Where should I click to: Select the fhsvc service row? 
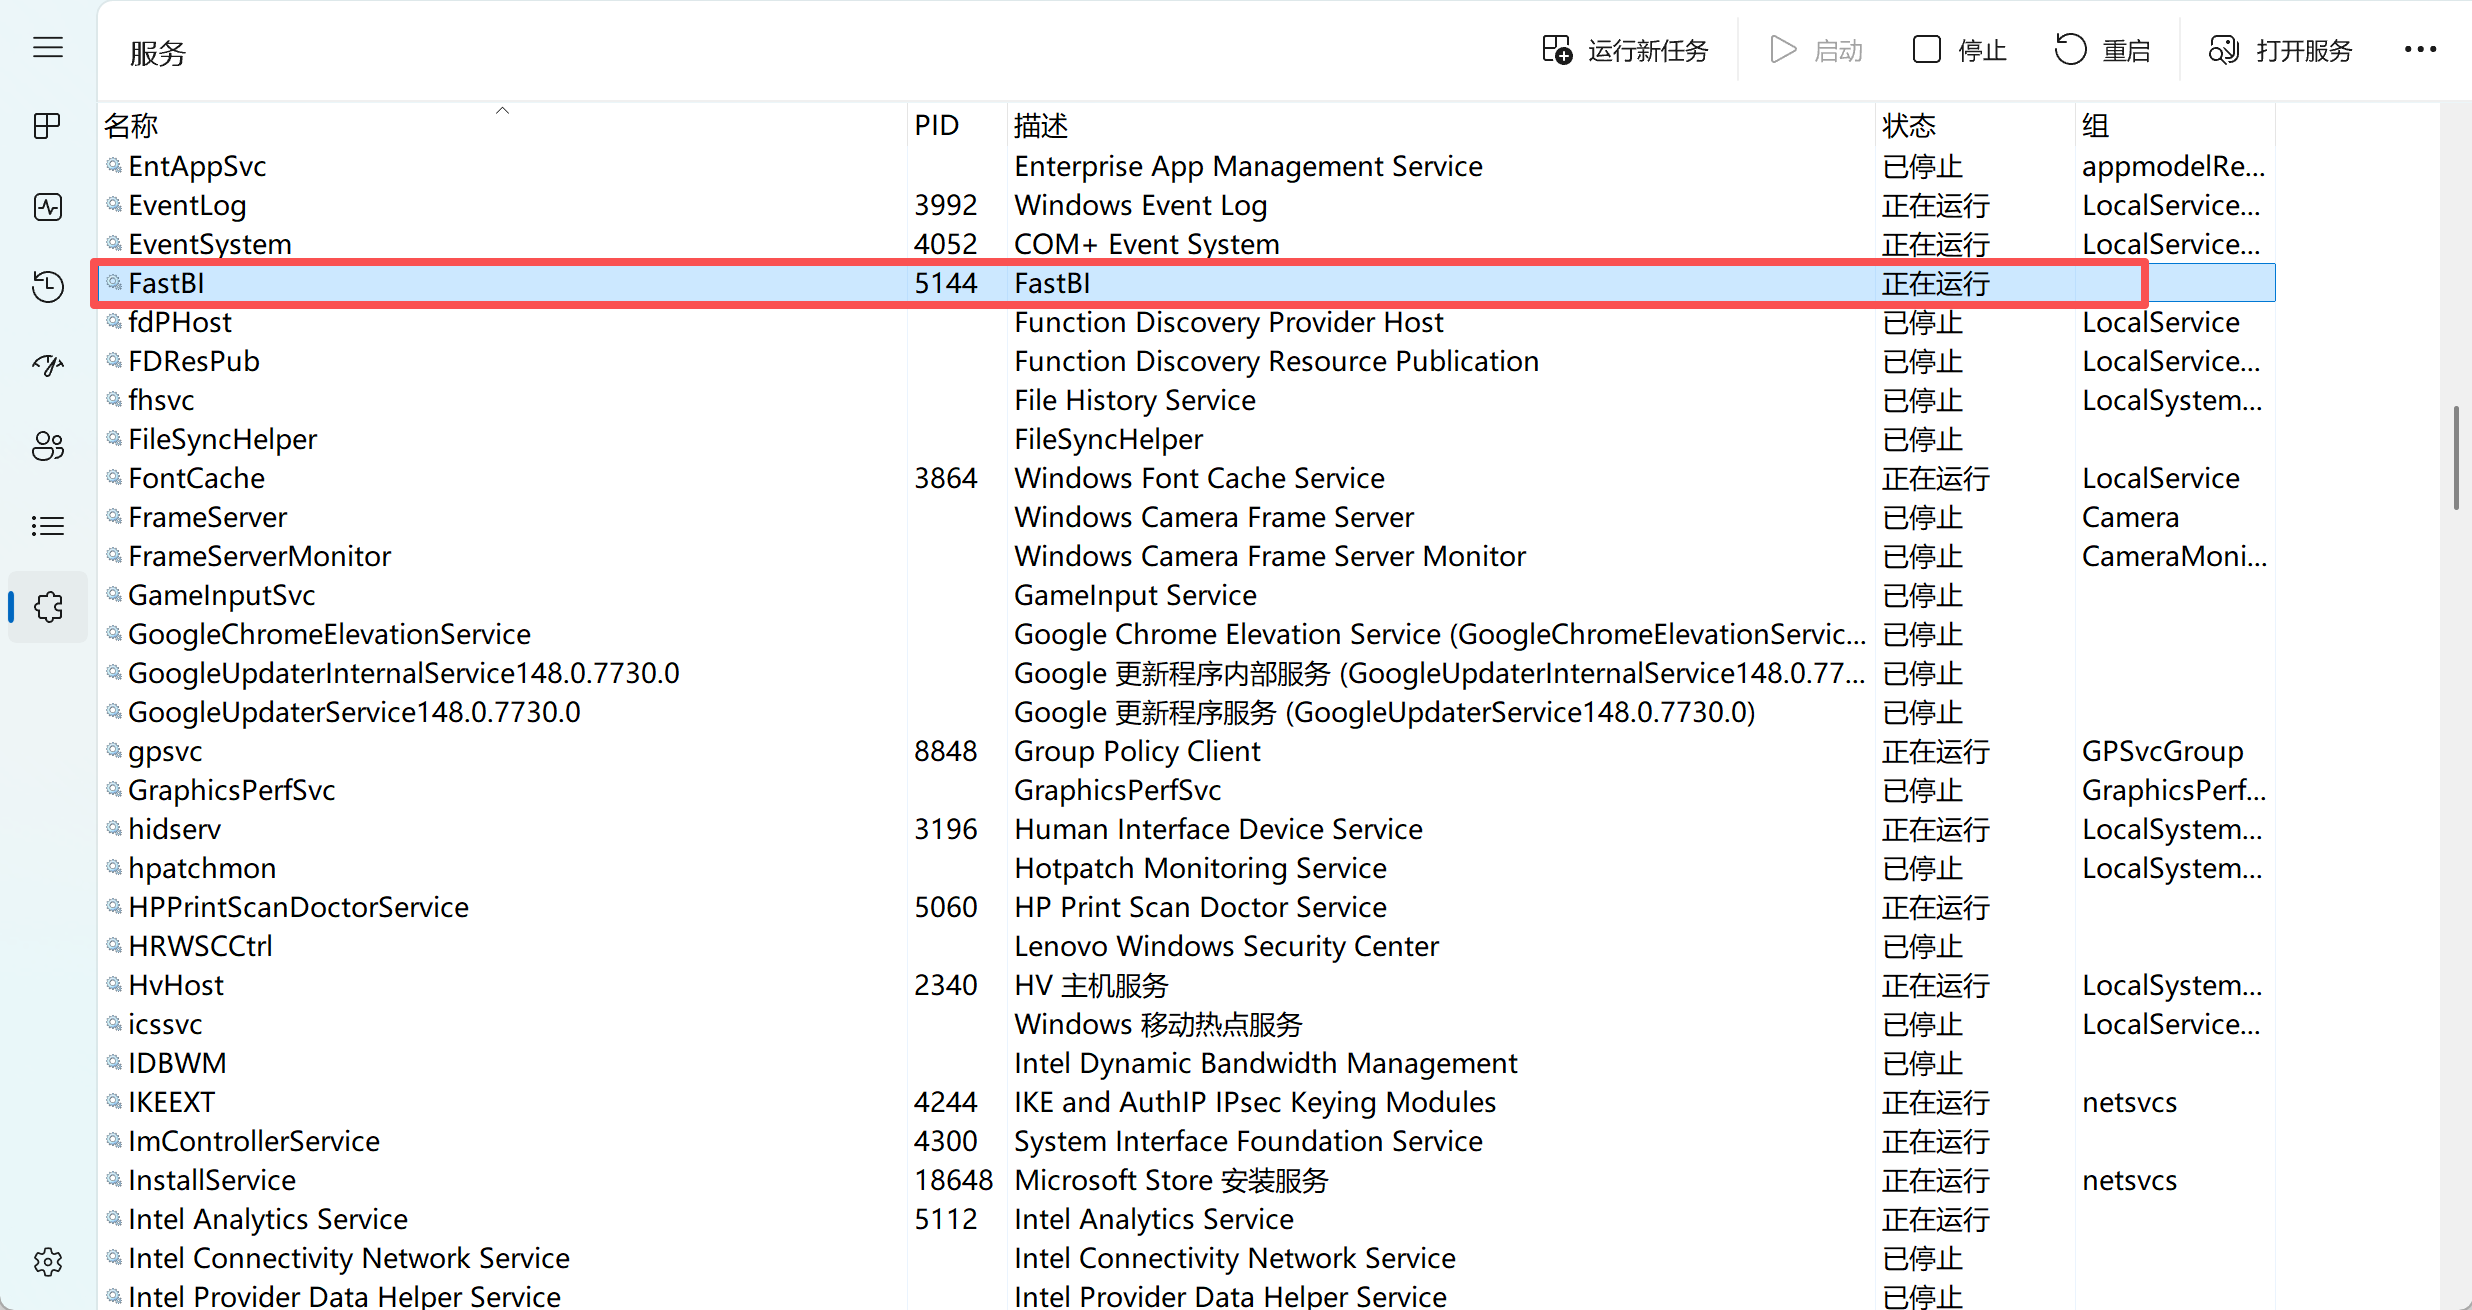tap(1188, 400)
